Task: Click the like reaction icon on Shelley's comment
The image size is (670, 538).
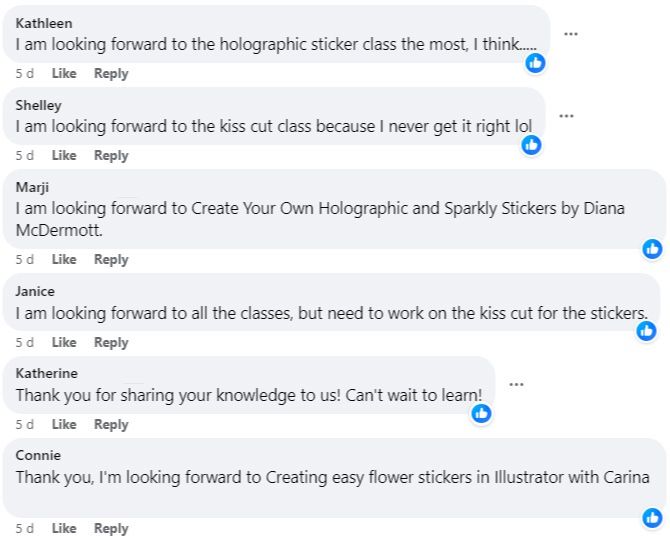Action: 532,145
